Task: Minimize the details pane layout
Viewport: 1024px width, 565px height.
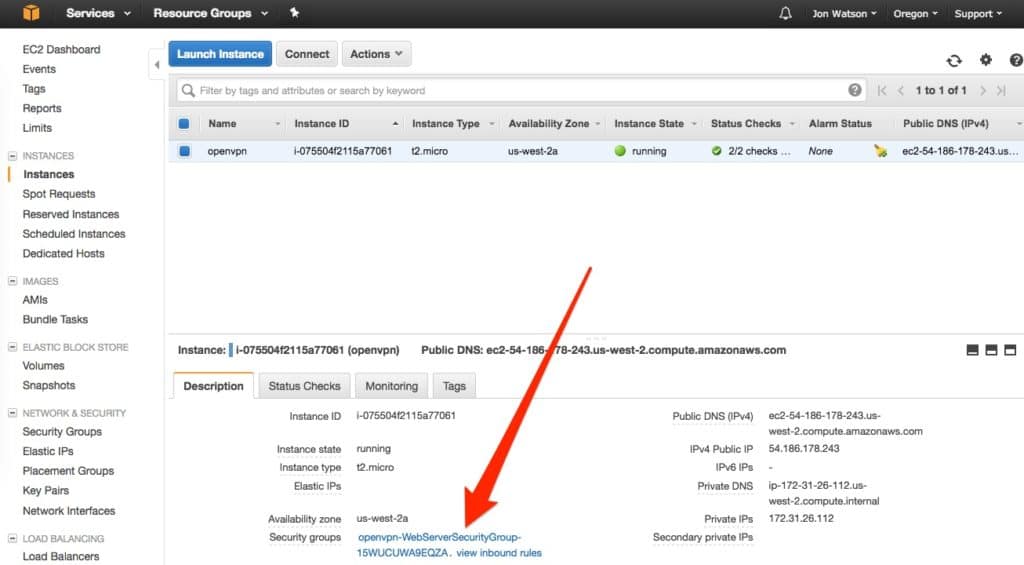Action: coord(972,350)
